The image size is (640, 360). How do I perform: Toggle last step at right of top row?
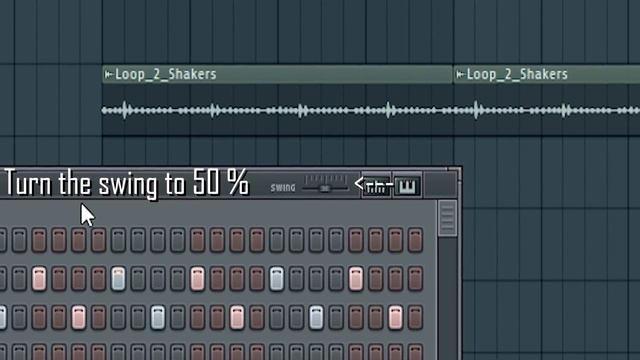click(415, 240)
